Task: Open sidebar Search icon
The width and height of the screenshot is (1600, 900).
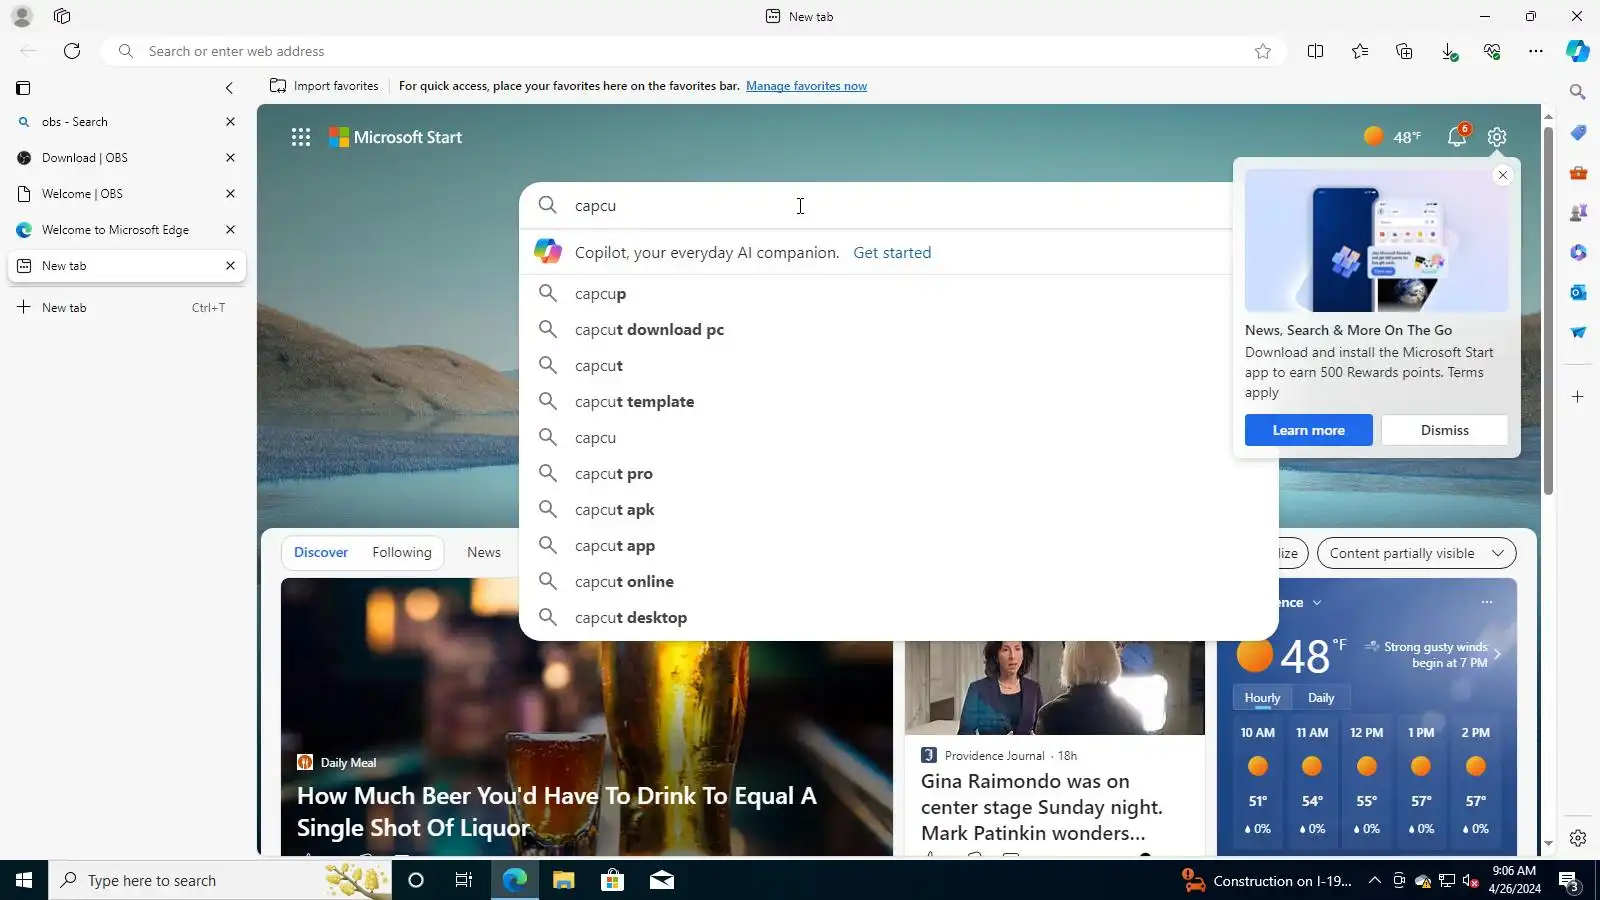Action: tap(1578, 92)
